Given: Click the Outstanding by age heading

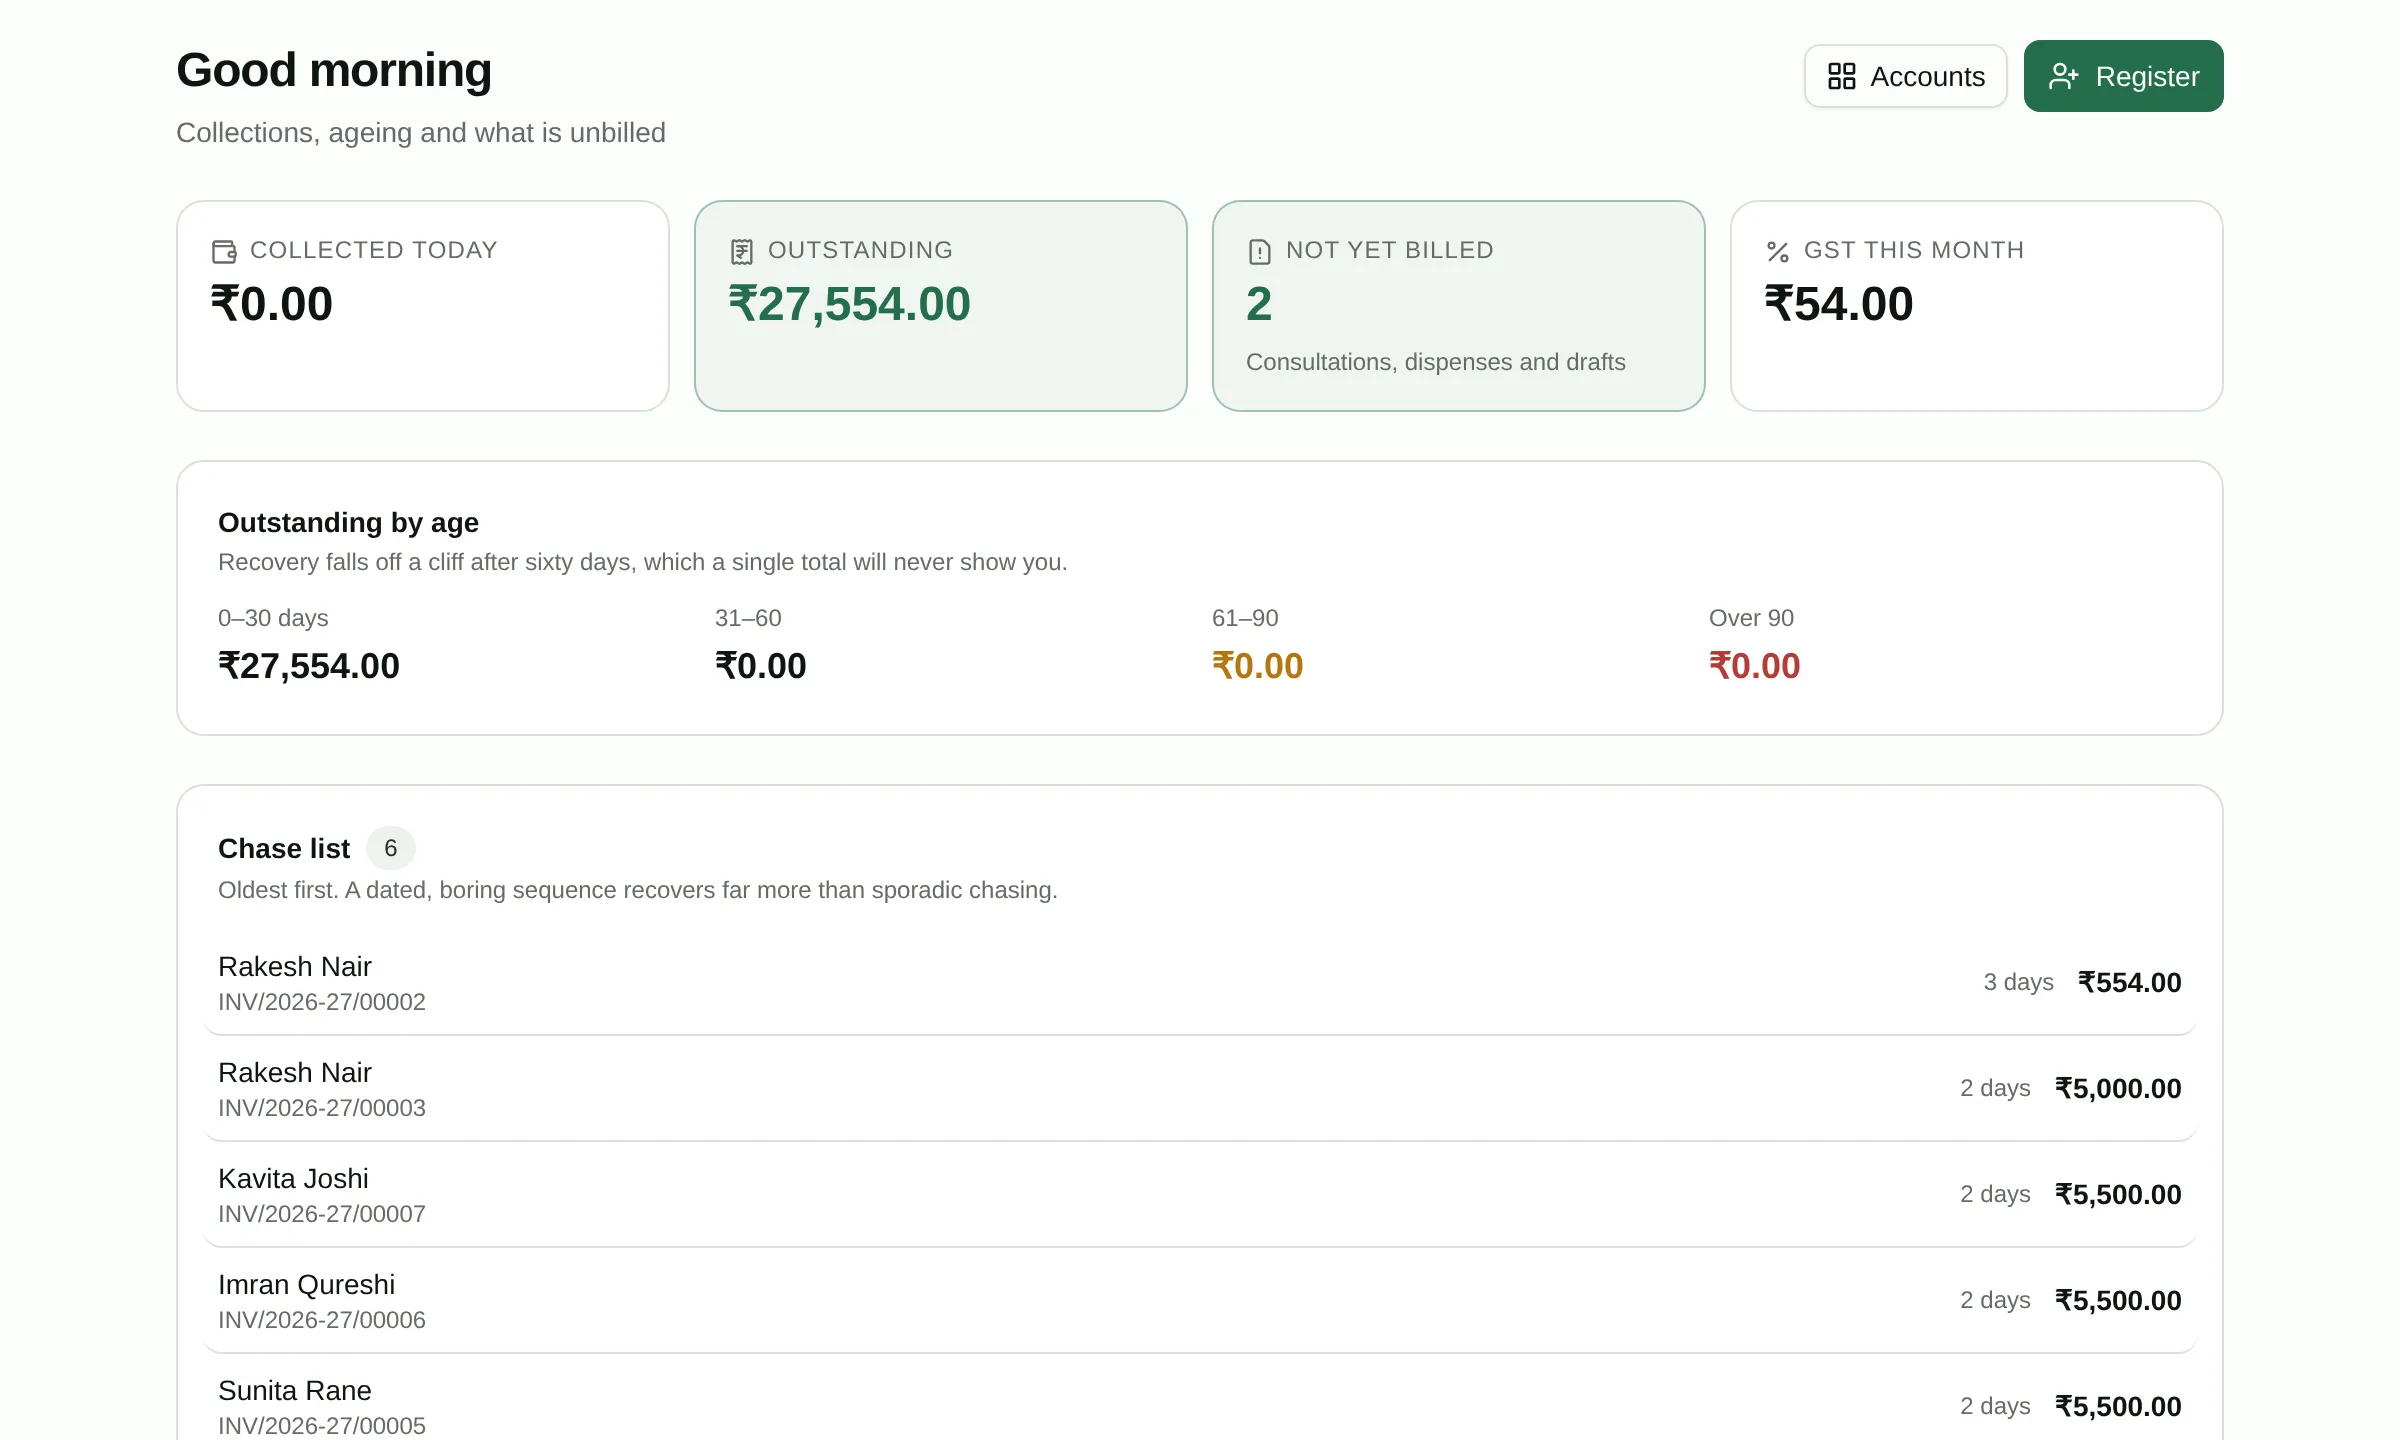Looking at the screenshot, I should point(348,523).
